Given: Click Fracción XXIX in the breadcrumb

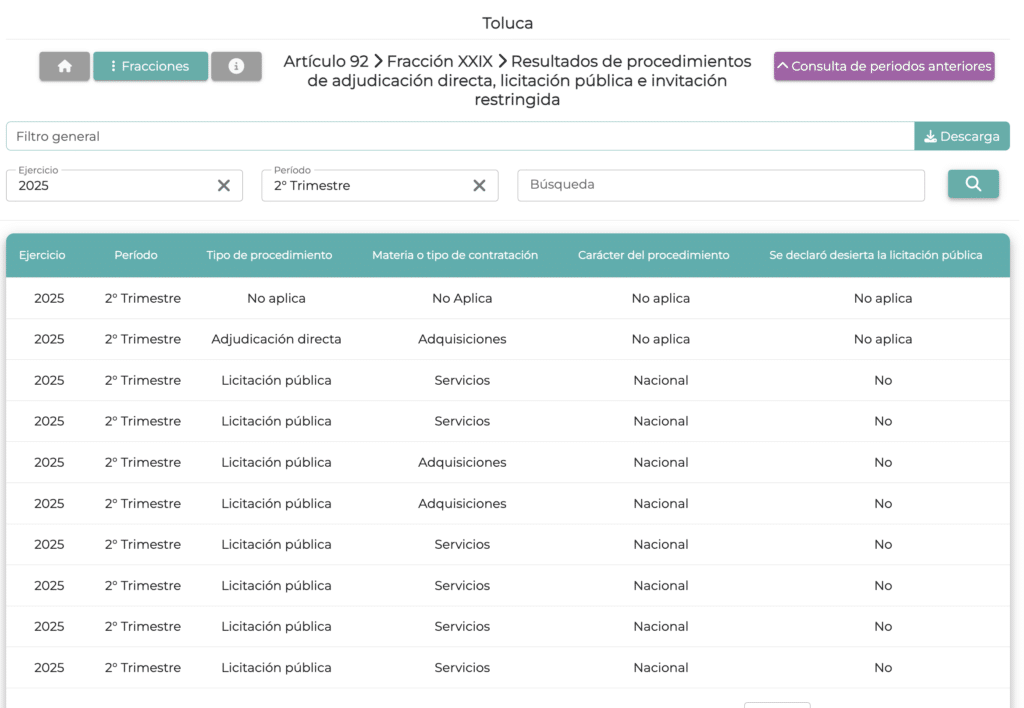Looking at the screenshot, I should [x=439, y=61].
